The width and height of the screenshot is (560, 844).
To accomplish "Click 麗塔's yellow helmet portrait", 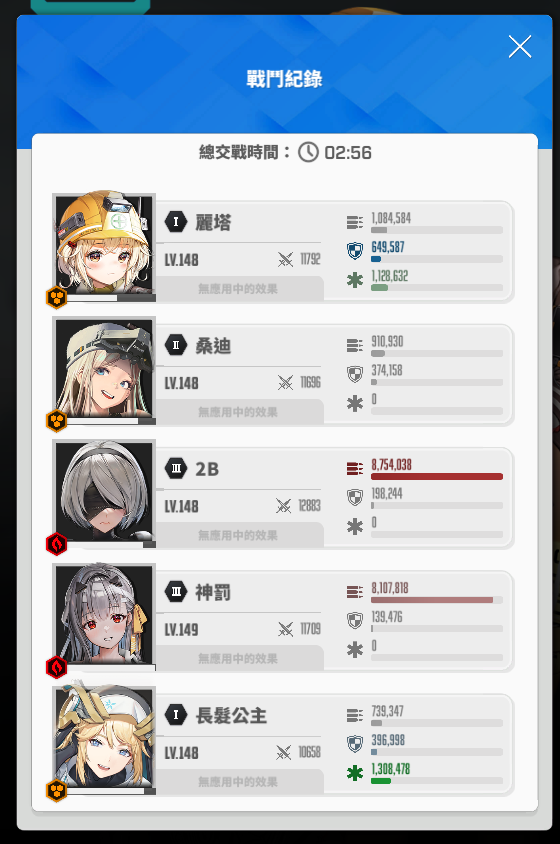I will coord(104,244).
